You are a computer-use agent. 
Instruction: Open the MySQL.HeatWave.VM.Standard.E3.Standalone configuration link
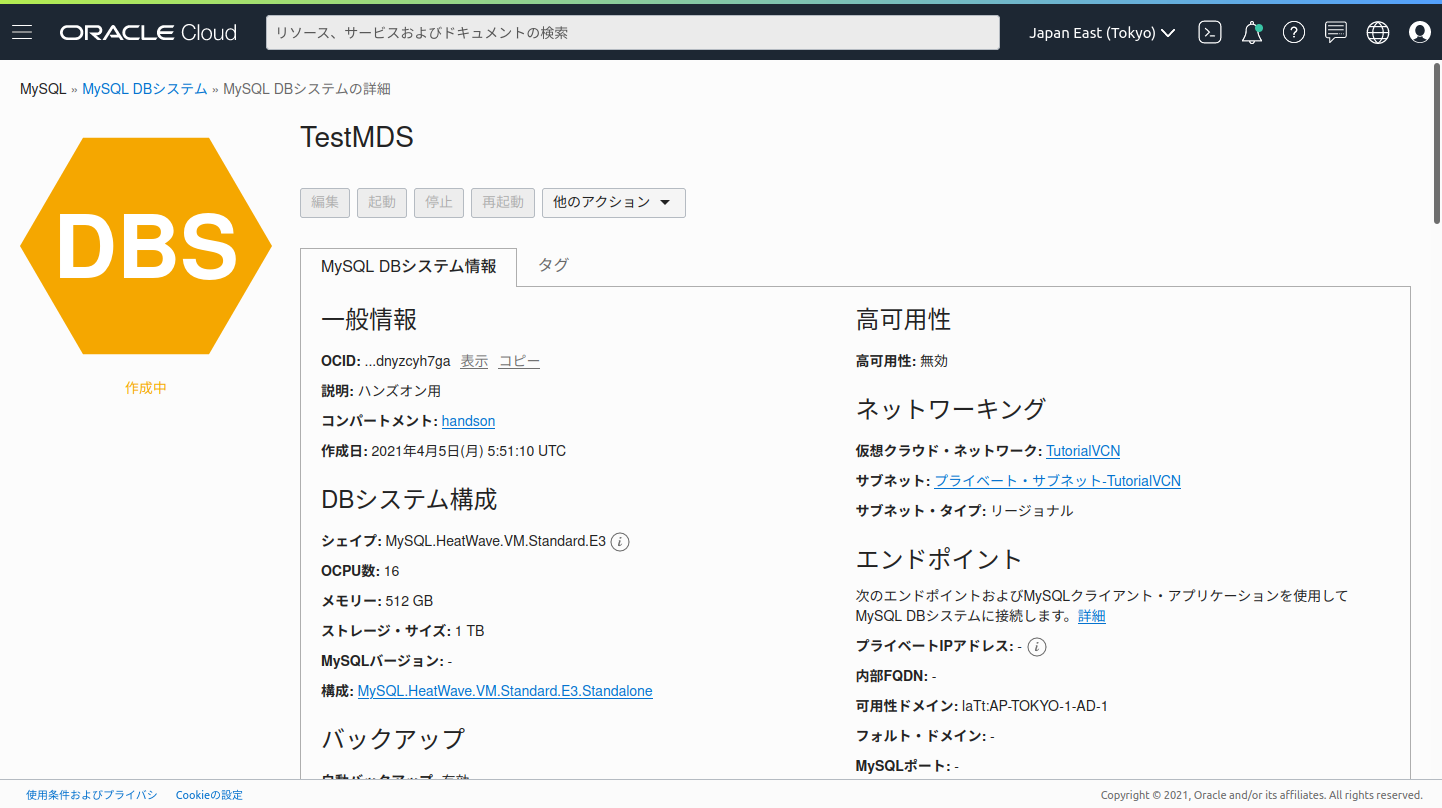point(505,691)
